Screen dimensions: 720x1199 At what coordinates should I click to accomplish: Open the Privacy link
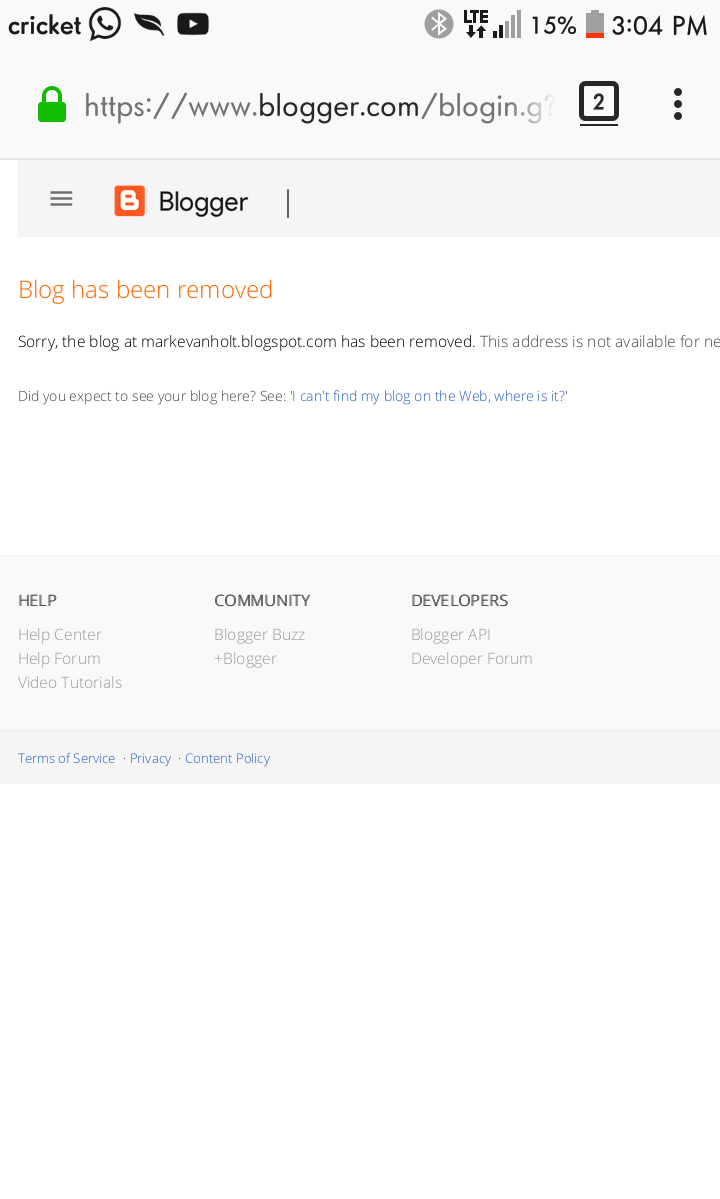point(151,758)
